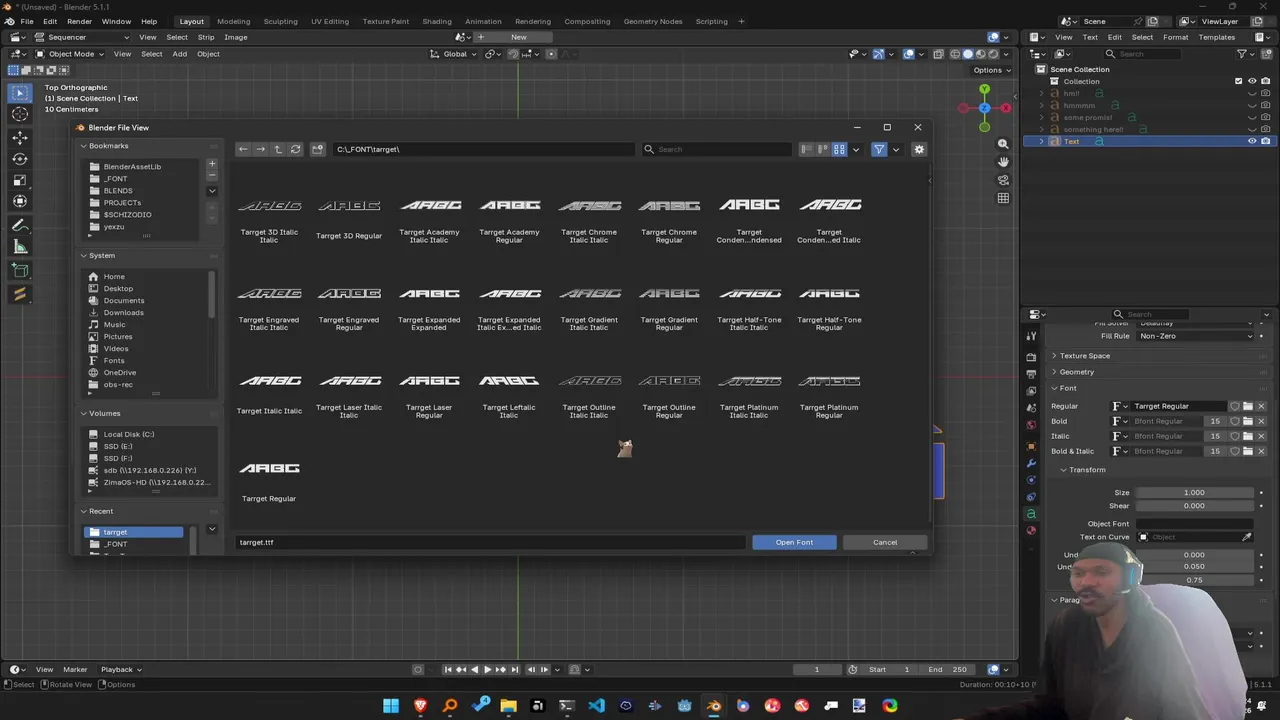Select the Move tool in viewport toolbar
Screen dimensions: 1280x720
point(20,136)
